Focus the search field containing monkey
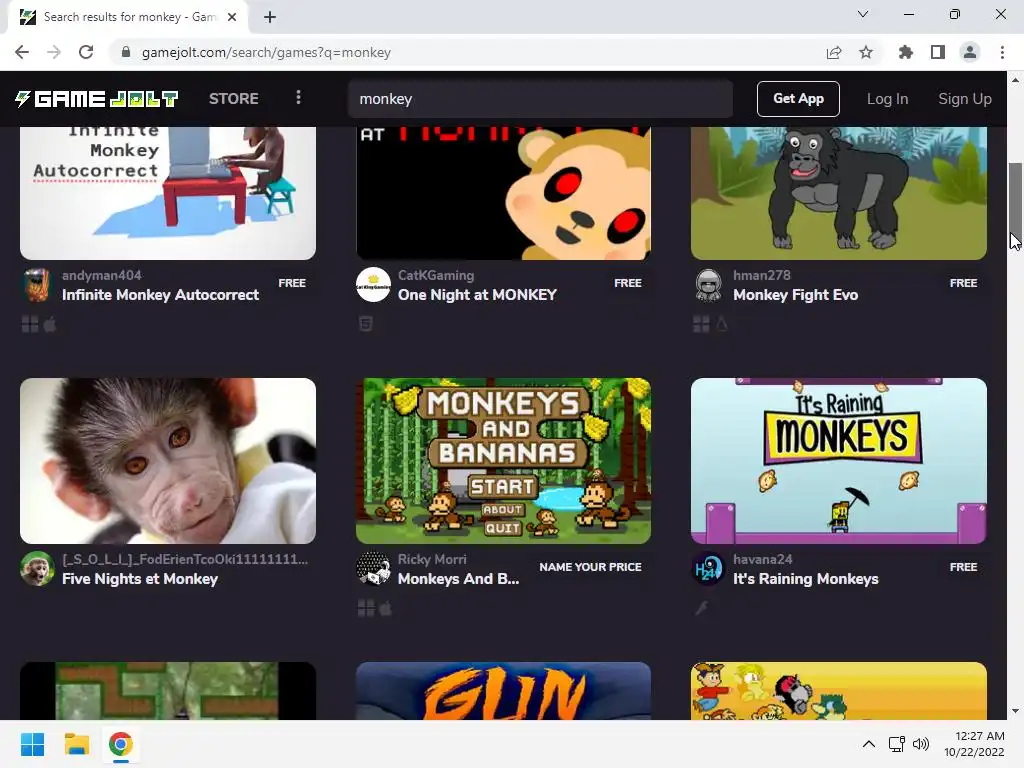 540,99
